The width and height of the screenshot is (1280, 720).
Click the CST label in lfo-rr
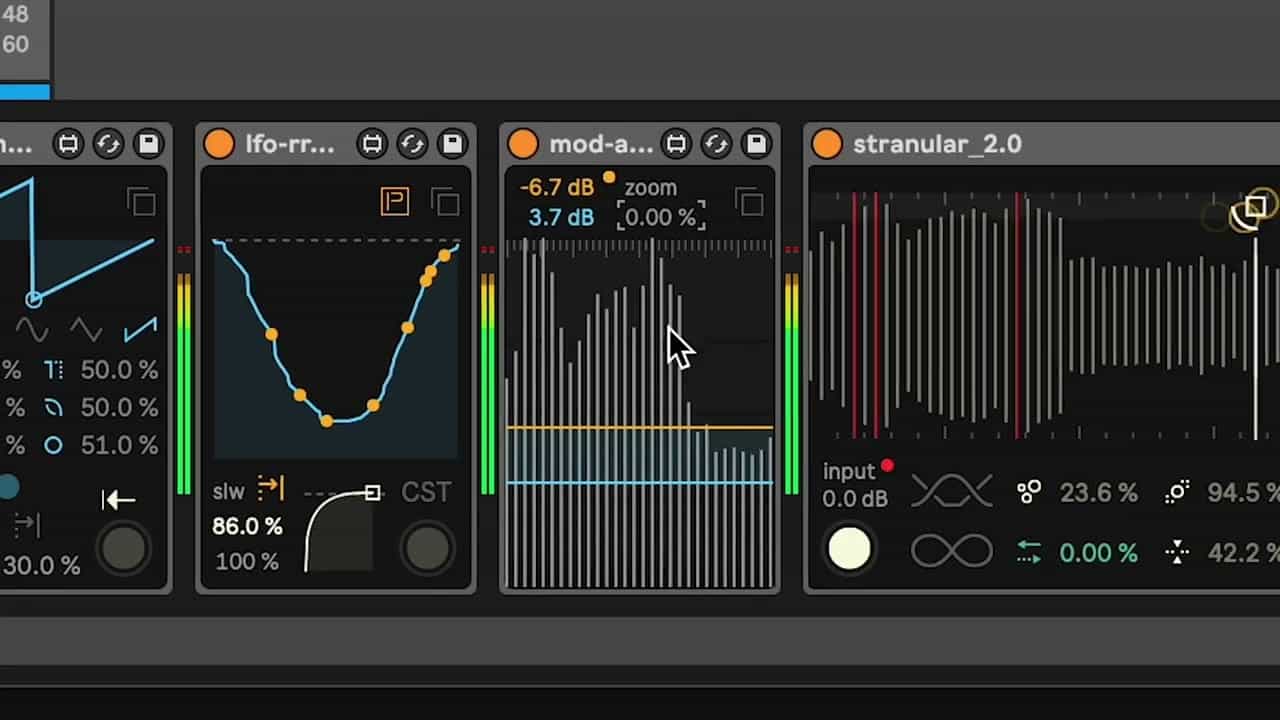pos(426,492)
